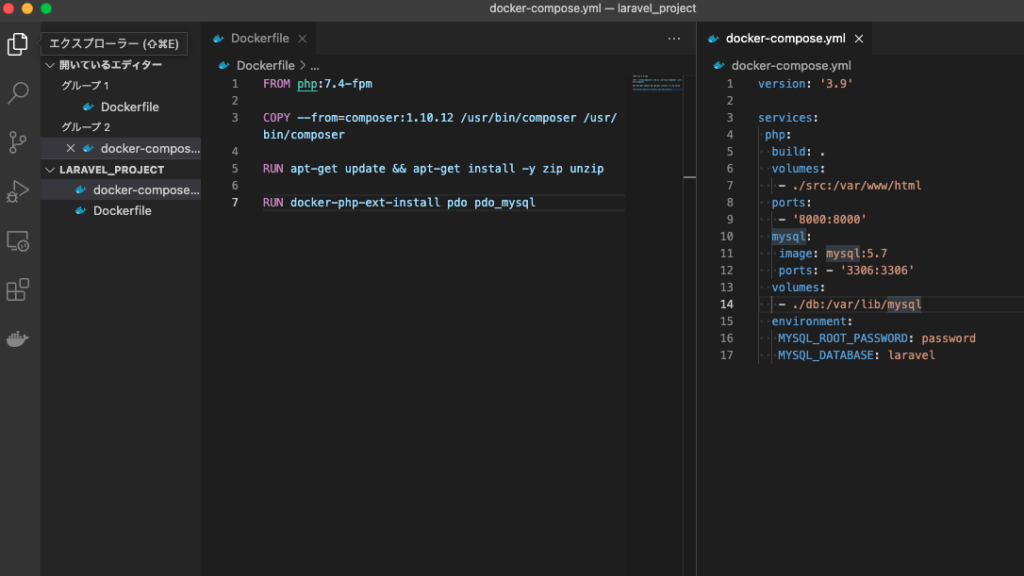The height and width of the screenshot is (576, 1024).
Task: Close the docker-compose.yml editor tab
Action: coord(858,37)
